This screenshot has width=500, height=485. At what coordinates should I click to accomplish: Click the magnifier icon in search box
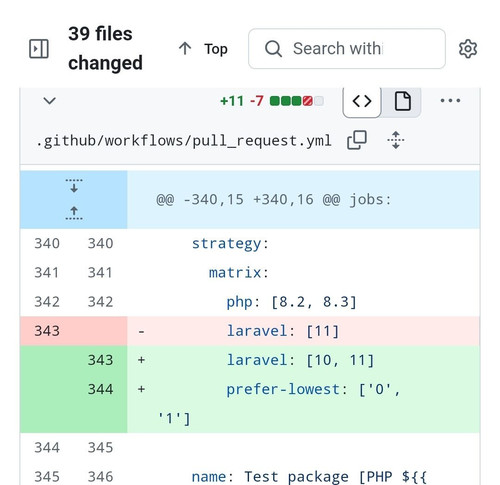(273, 49)
